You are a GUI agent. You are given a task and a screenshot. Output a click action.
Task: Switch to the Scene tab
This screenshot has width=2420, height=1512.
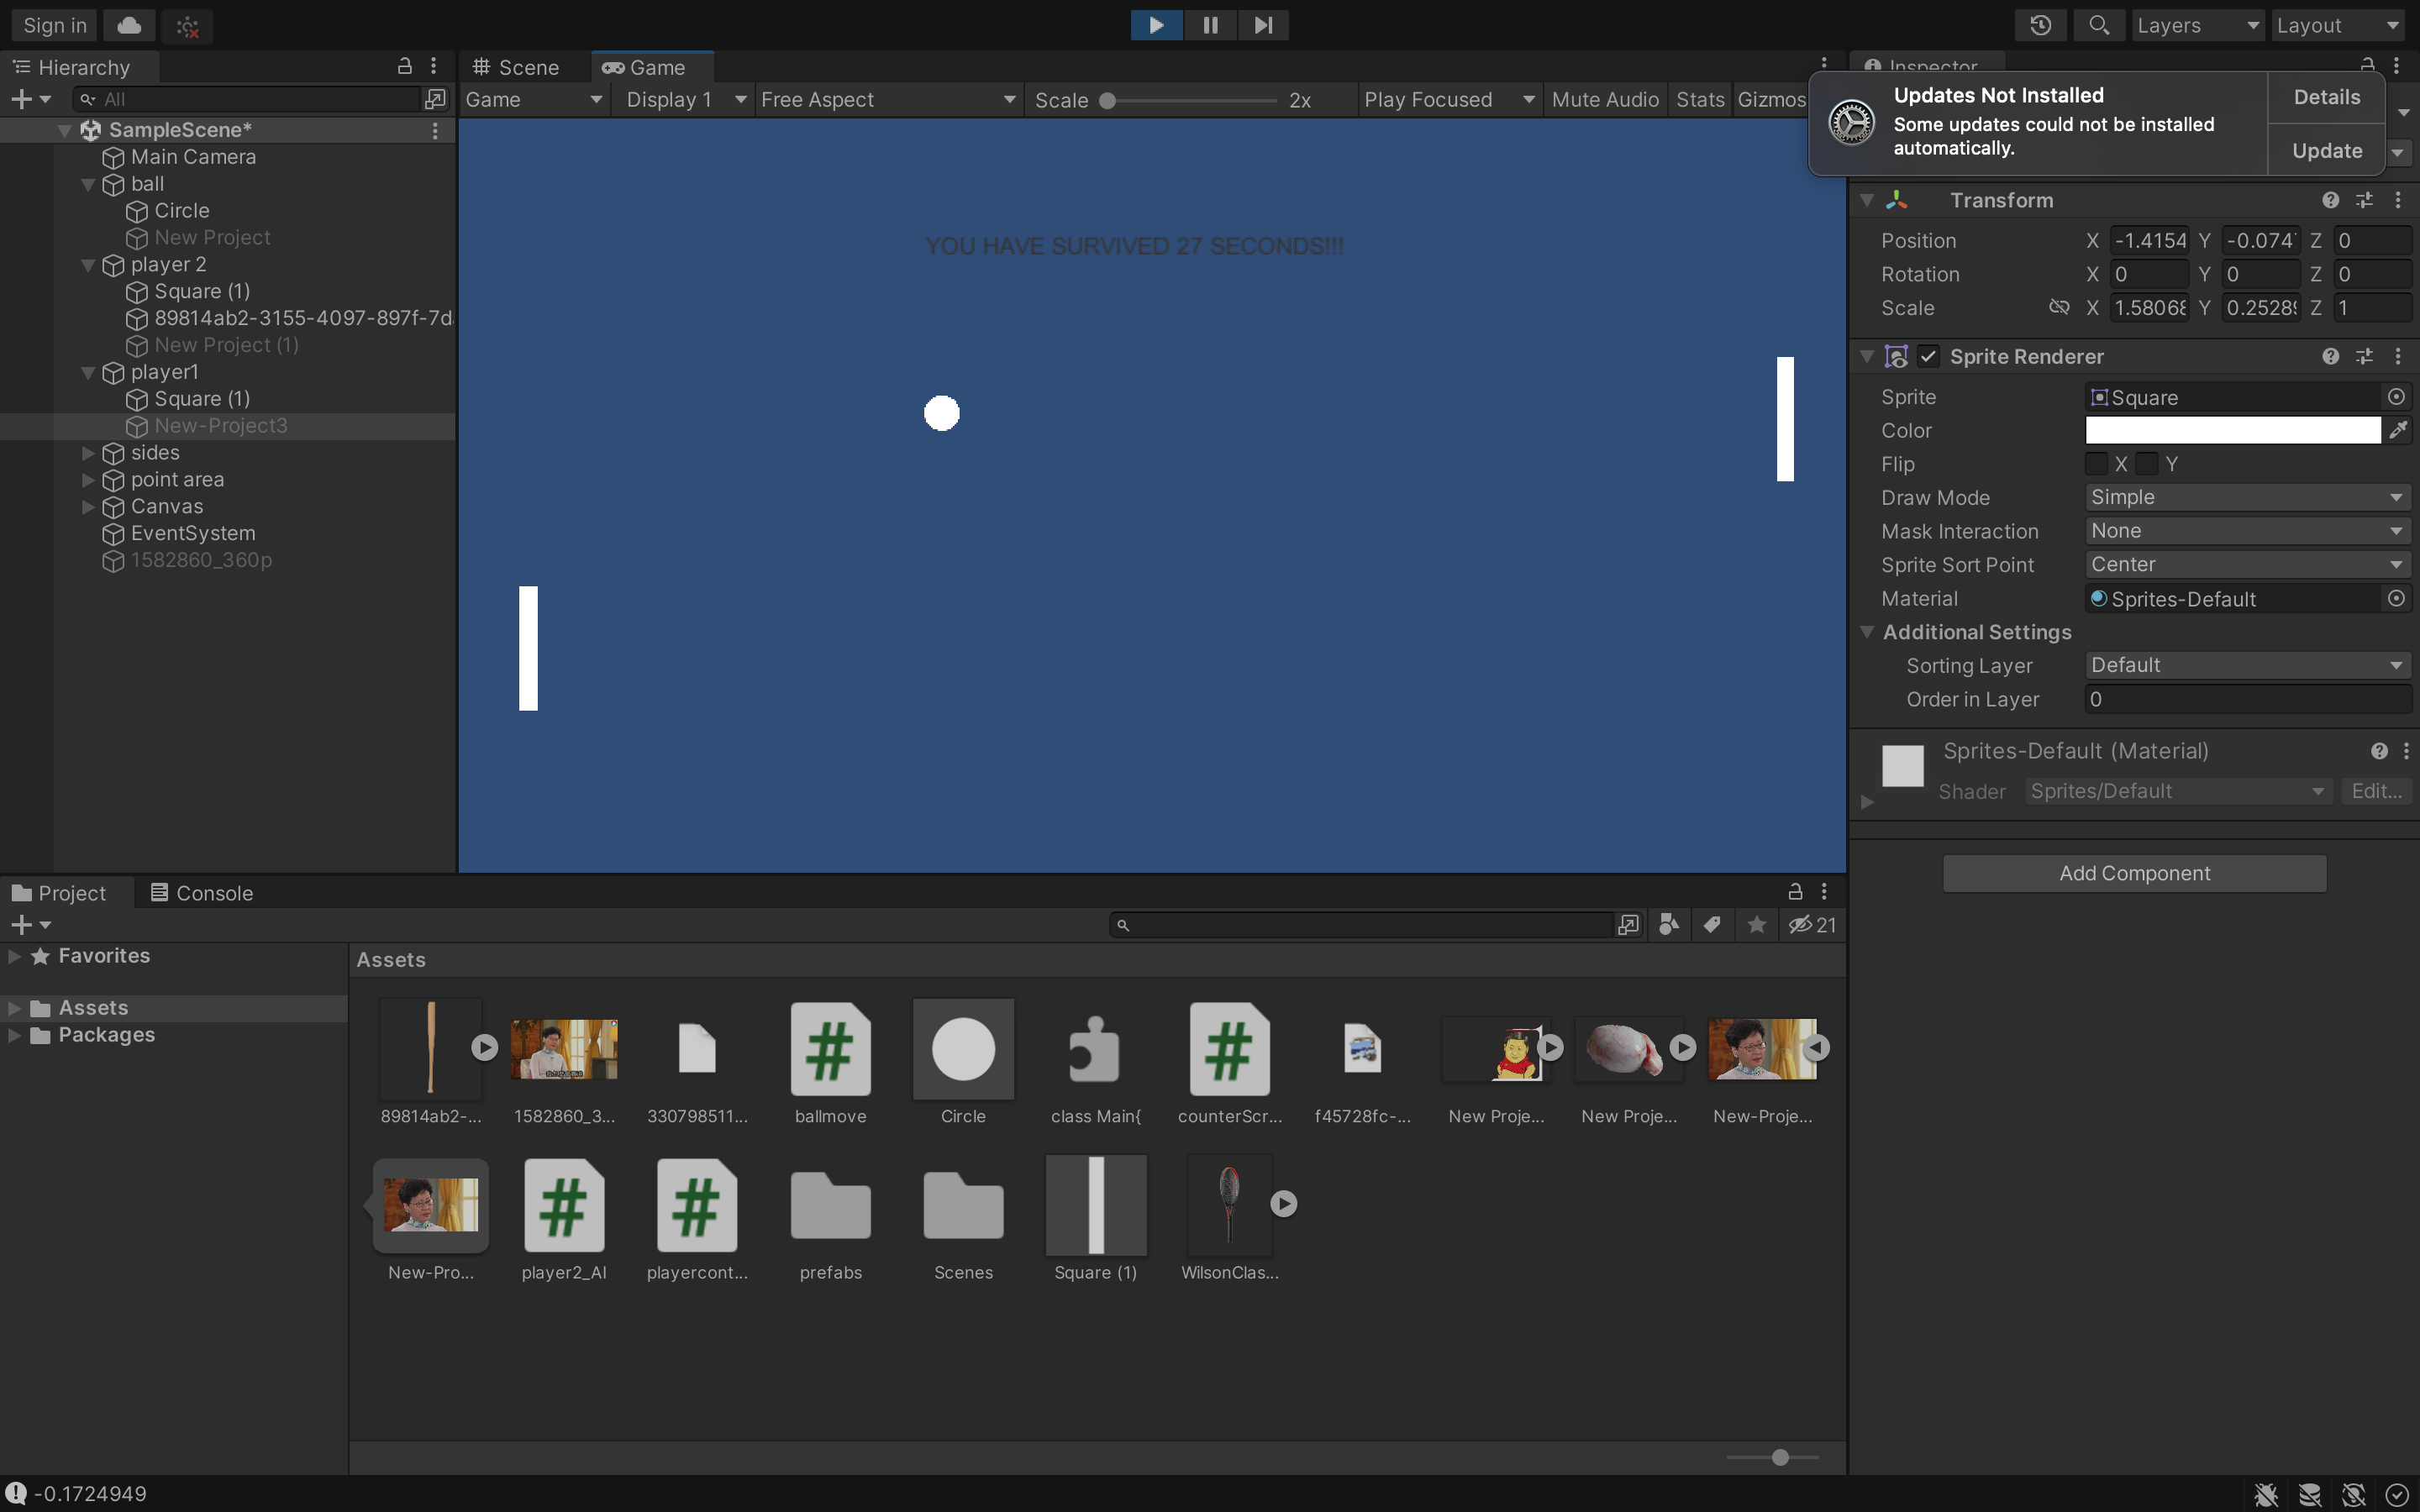point(516,67)
